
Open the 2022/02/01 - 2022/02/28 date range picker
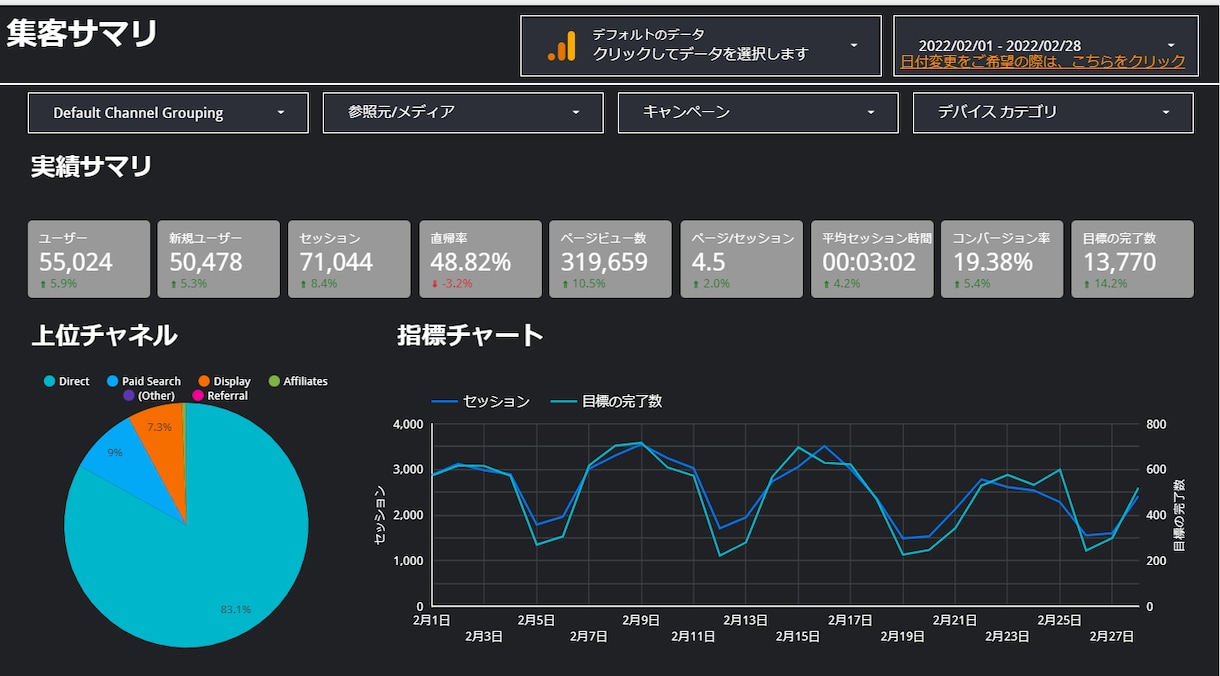1046,45
